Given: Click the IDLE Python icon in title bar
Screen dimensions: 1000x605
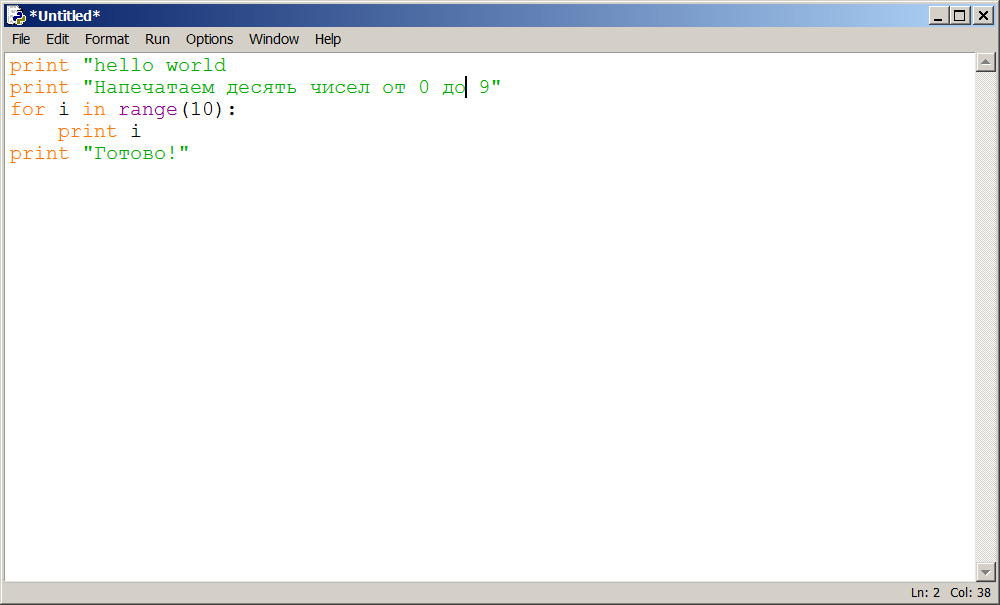Looking at the screenshot, I should coord(16,16).
